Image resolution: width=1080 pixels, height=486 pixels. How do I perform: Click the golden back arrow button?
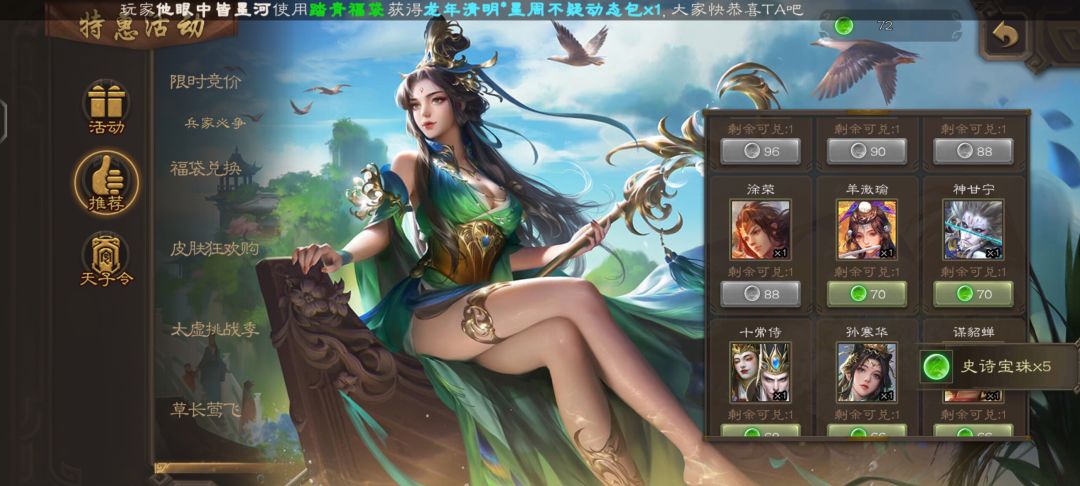tap(1005, 35)
